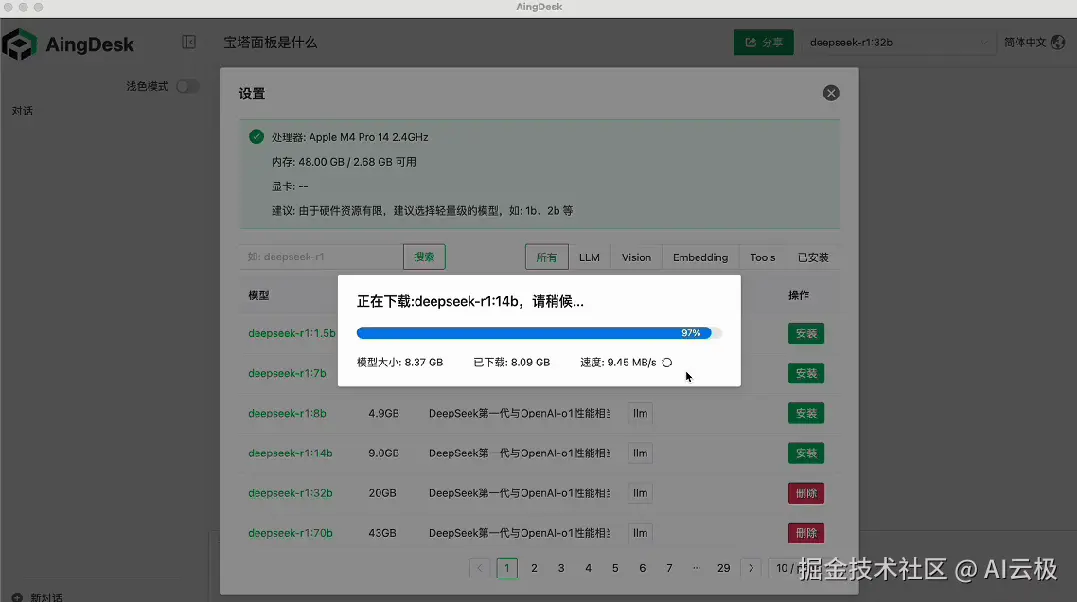Select the 已安装 filter tab
1077x602 pixels.
(x=813, y=257)
